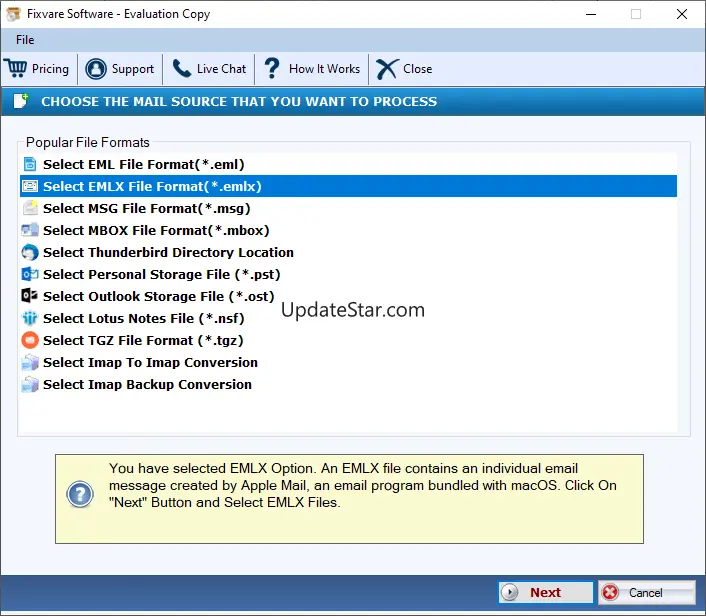This screenshot has width=706, height=616.
Task: Open Pricing via the shopping cart icon
Action: click(x=16, y=68)
